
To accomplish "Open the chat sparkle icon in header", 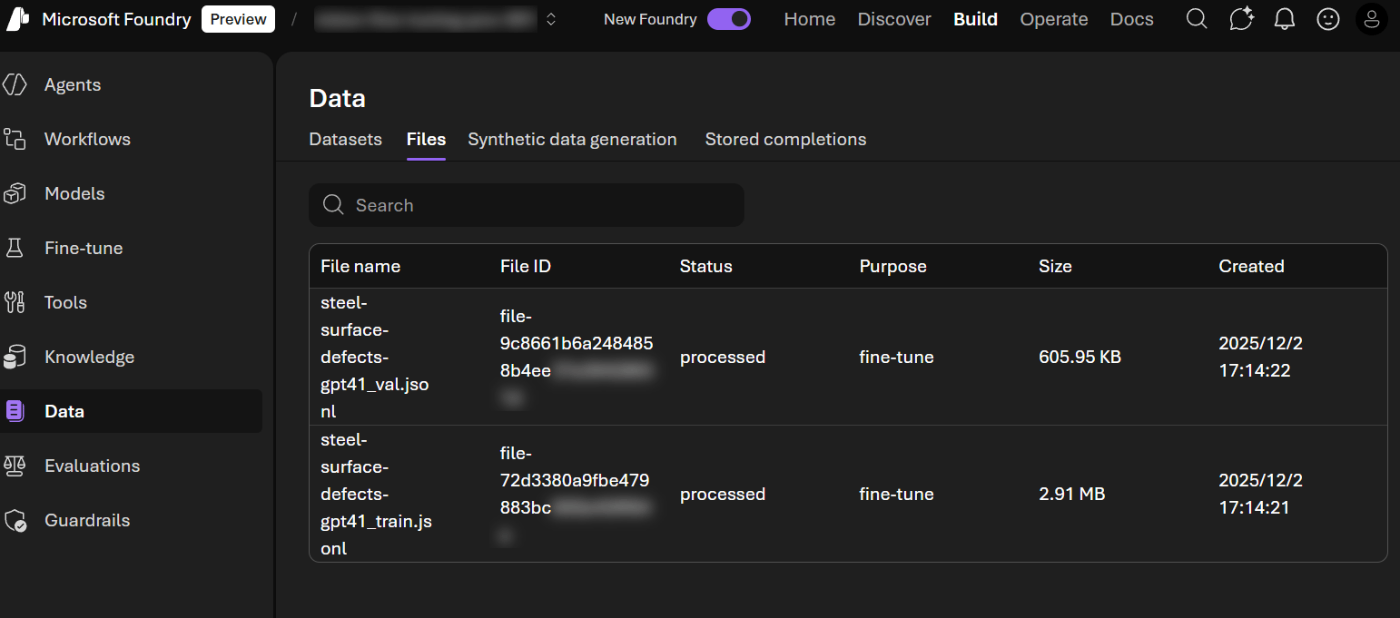I will (x=1241, y=19).
